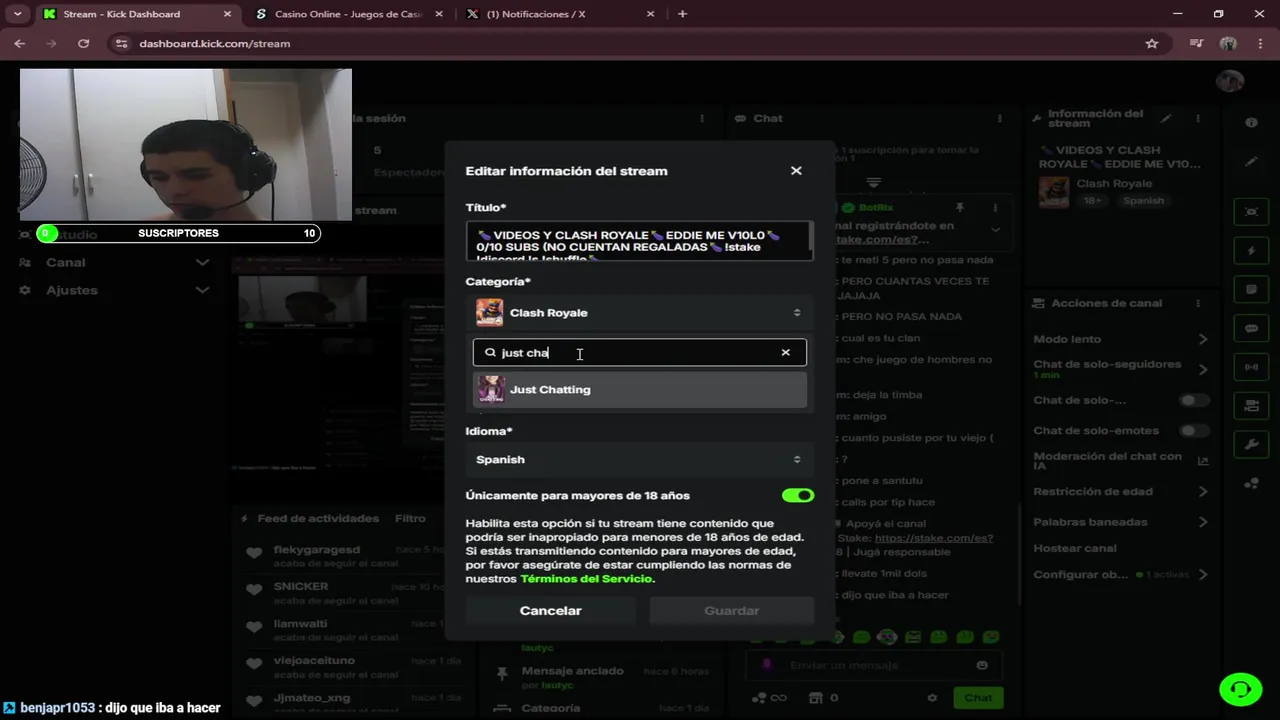
Task: Click the address bar URL
Action: 214,44
